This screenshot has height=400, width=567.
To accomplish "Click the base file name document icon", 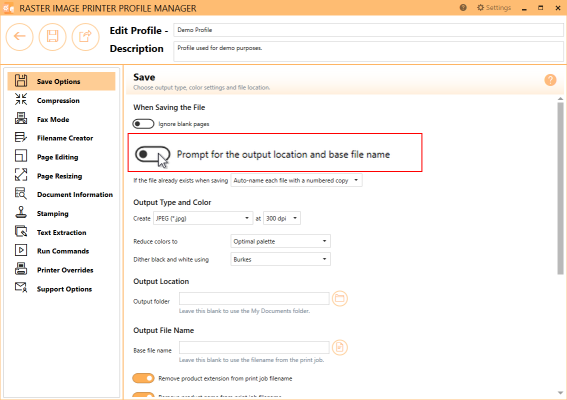I will [x=340, y=348].
